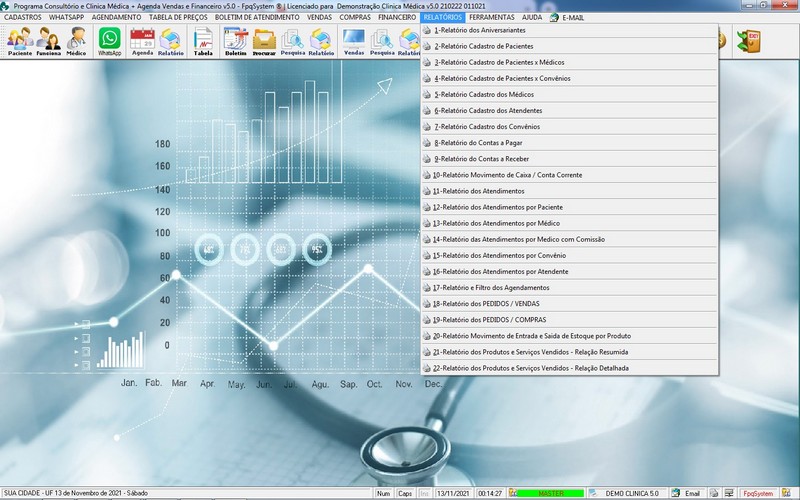The height and width of the screenshot is (500, 800).
Task: Open the Pesquisa icon right of Vendas
Action: [382, 41]
